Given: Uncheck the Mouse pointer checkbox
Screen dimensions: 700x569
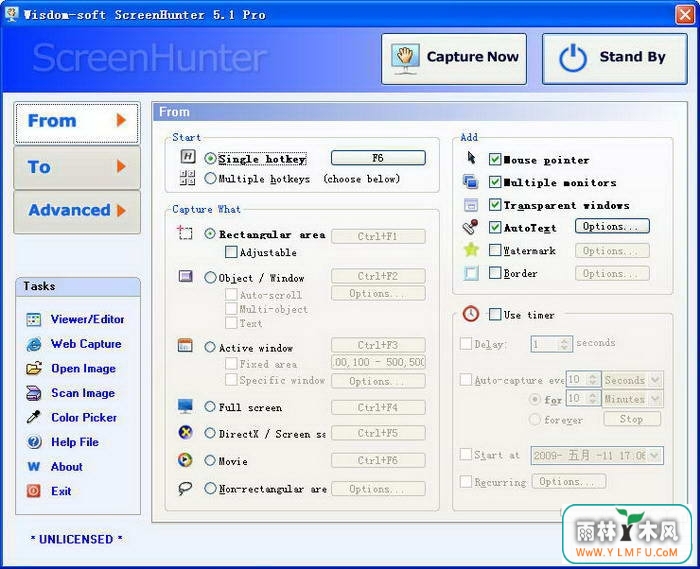Looking at the screenshot, I should pyautogui.click(x=495, y=159).
